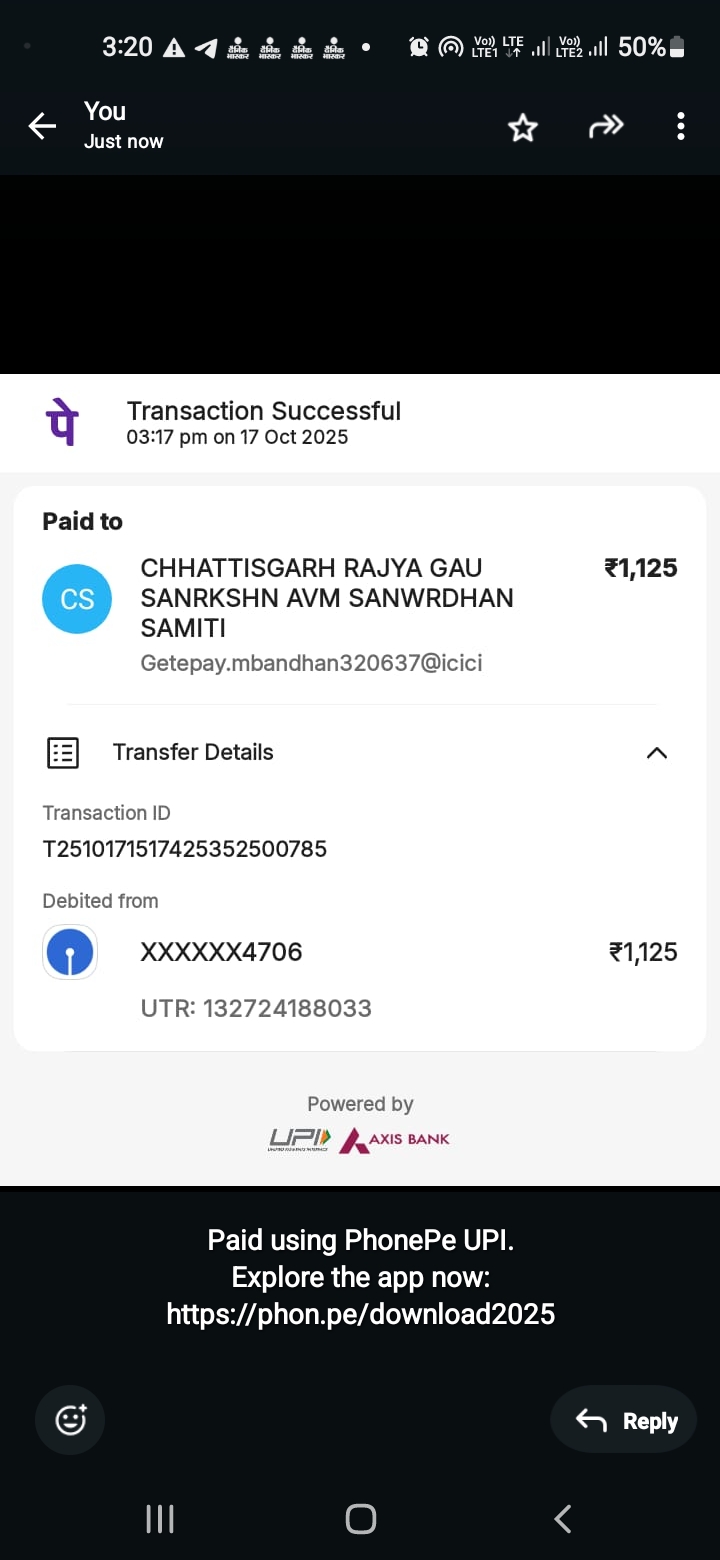
Task: Tap the CS recipient avatar
Action: tap(77, 599)
